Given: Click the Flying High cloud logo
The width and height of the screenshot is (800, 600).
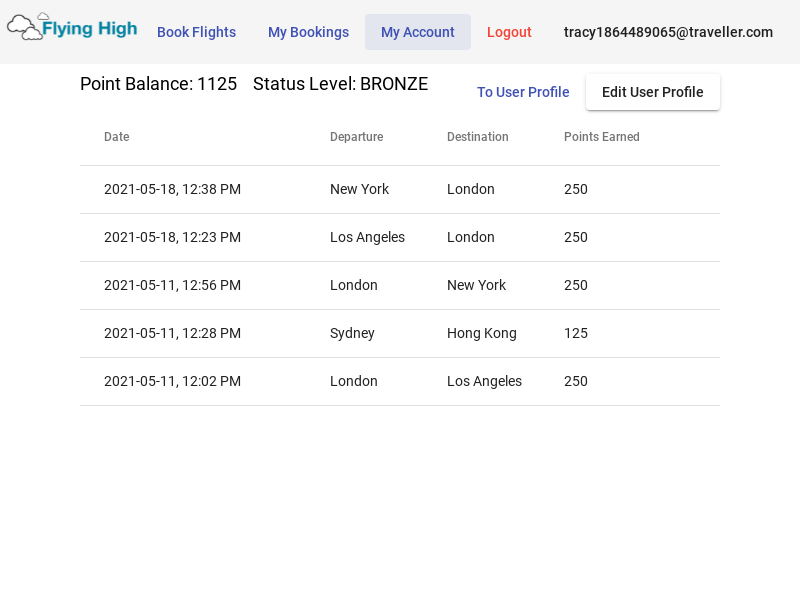Looking at the screenshot, I should coord(72,27).
